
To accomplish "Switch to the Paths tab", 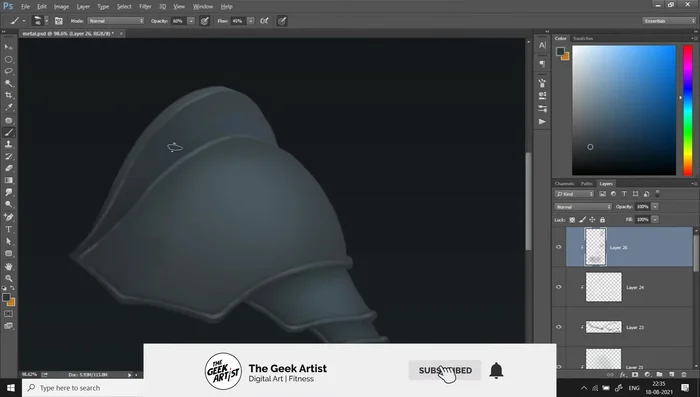I will [587, 184].
